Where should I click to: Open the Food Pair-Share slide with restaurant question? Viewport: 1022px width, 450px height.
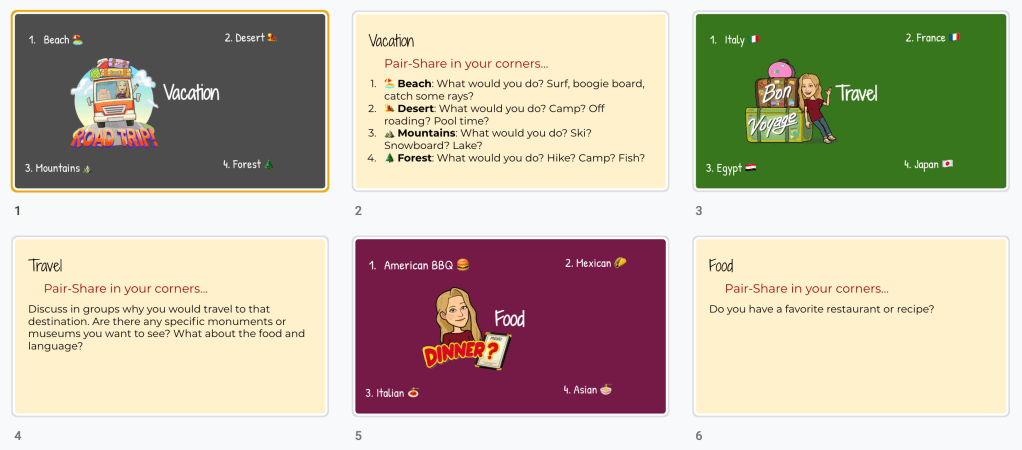click(851, 326)
